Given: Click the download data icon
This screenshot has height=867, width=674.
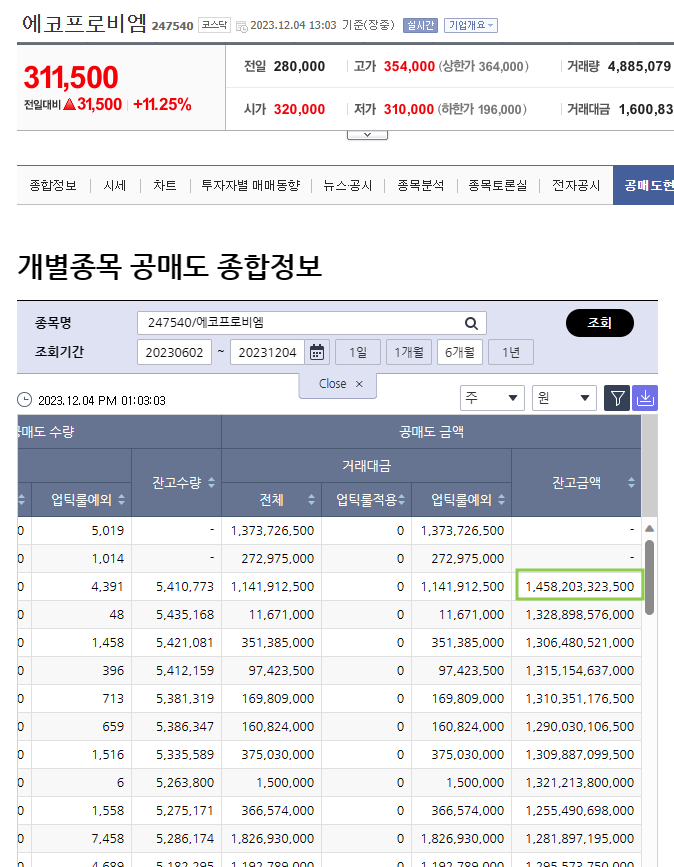Looking at the screenshot, I should tap(645, 398).
